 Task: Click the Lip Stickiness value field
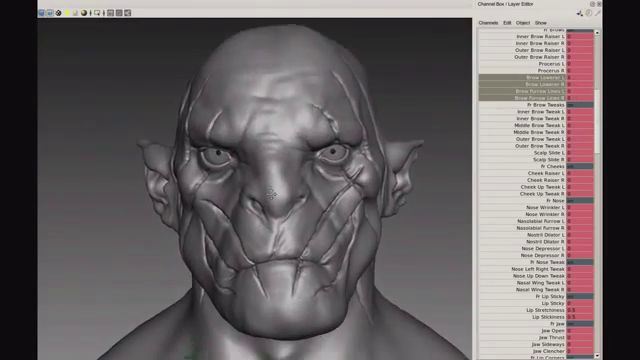(580, 317)
